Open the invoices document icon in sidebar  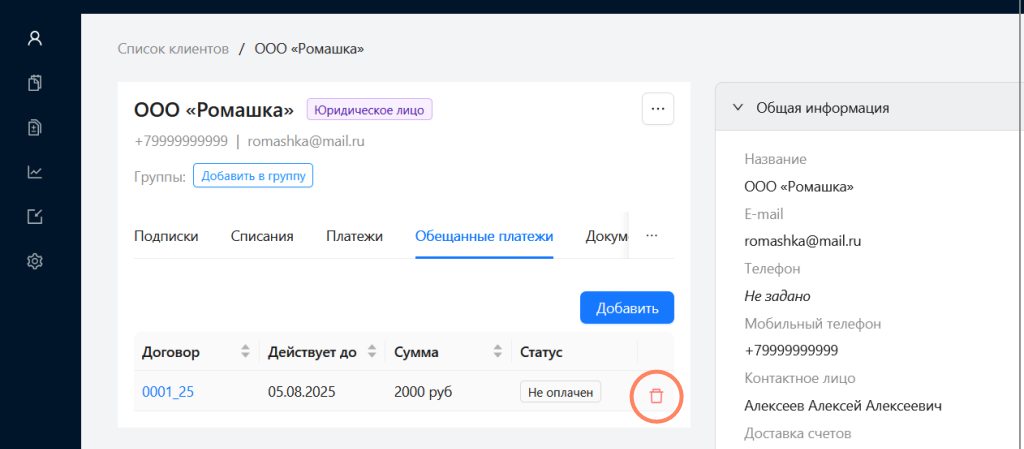(35, 128)
